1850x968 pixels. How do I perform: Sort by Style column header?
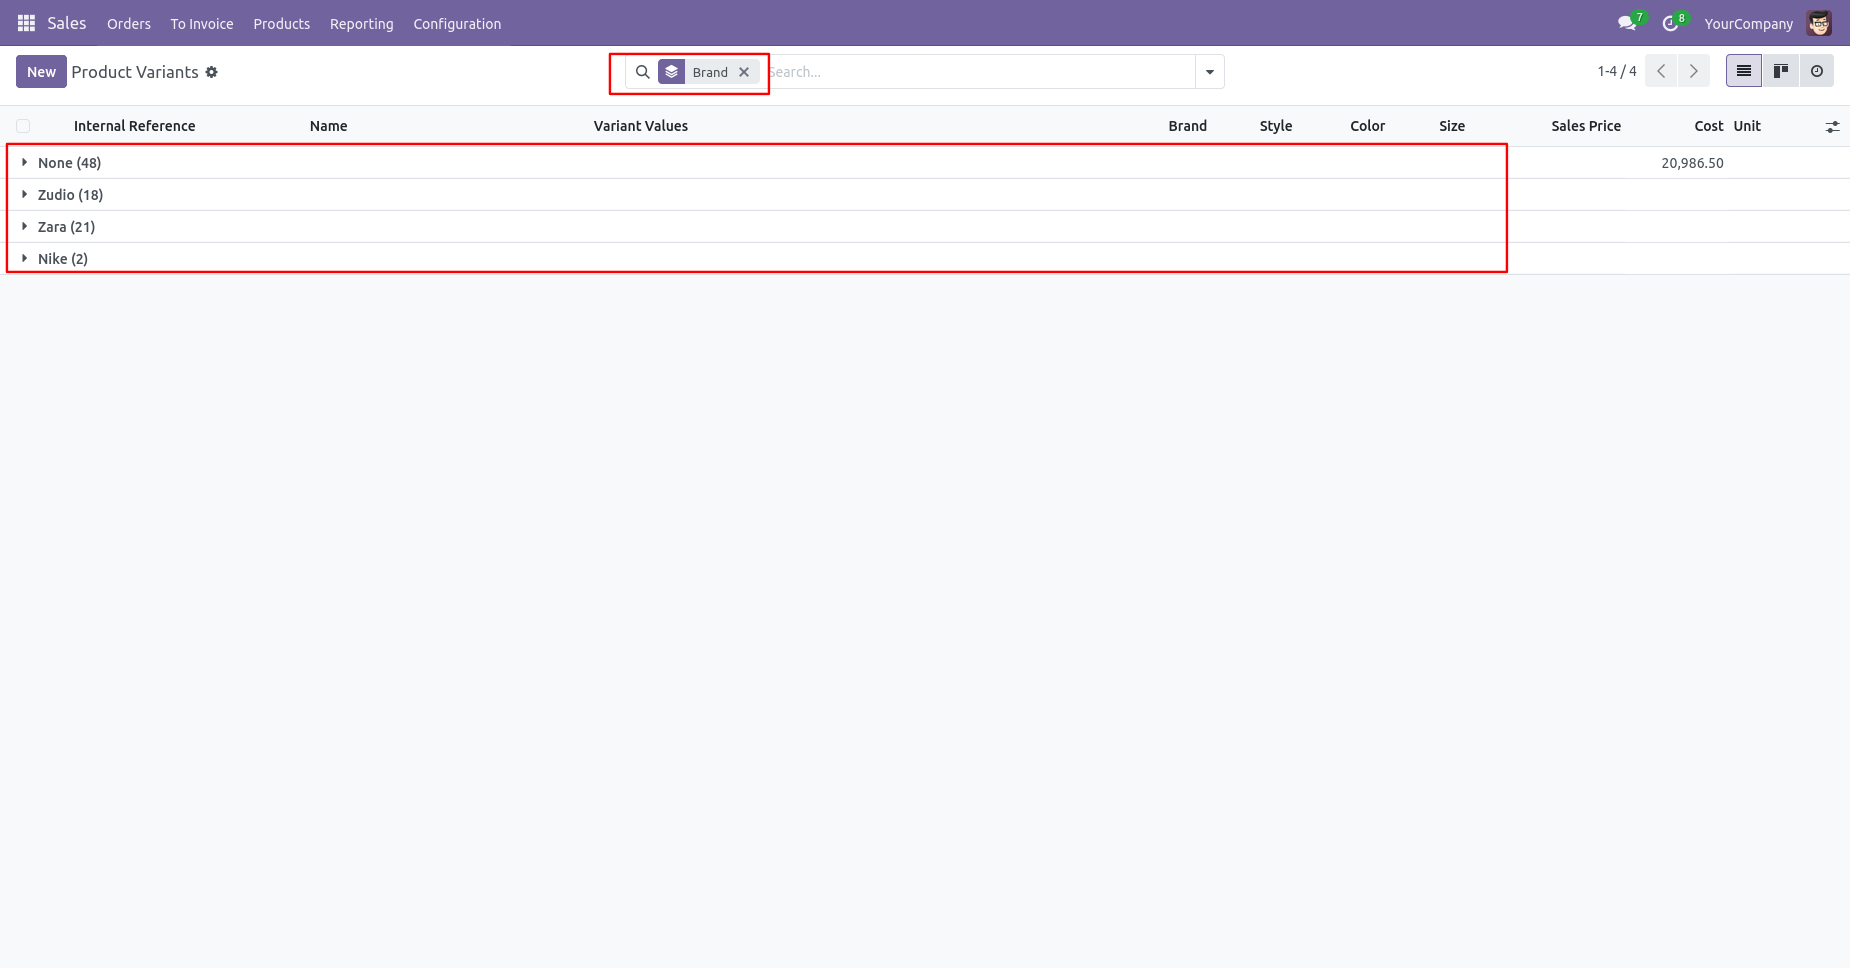(1276, 126)
